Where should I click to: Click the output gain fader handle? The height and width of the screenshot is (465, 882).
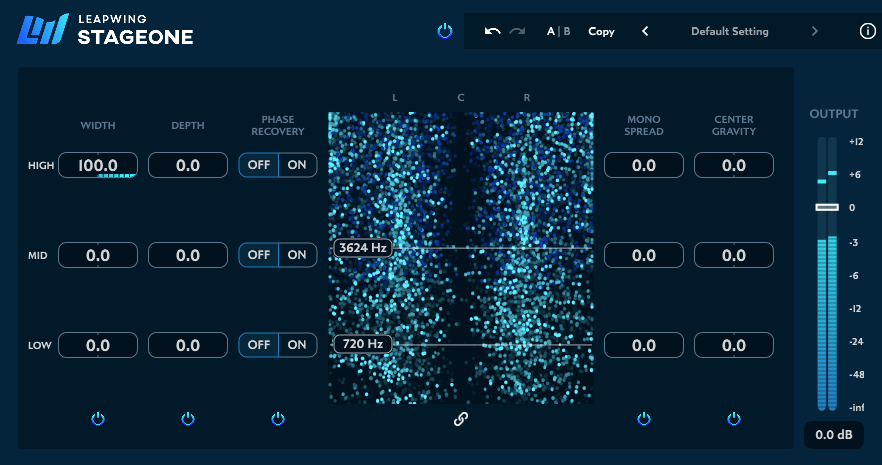click(827, 207)
